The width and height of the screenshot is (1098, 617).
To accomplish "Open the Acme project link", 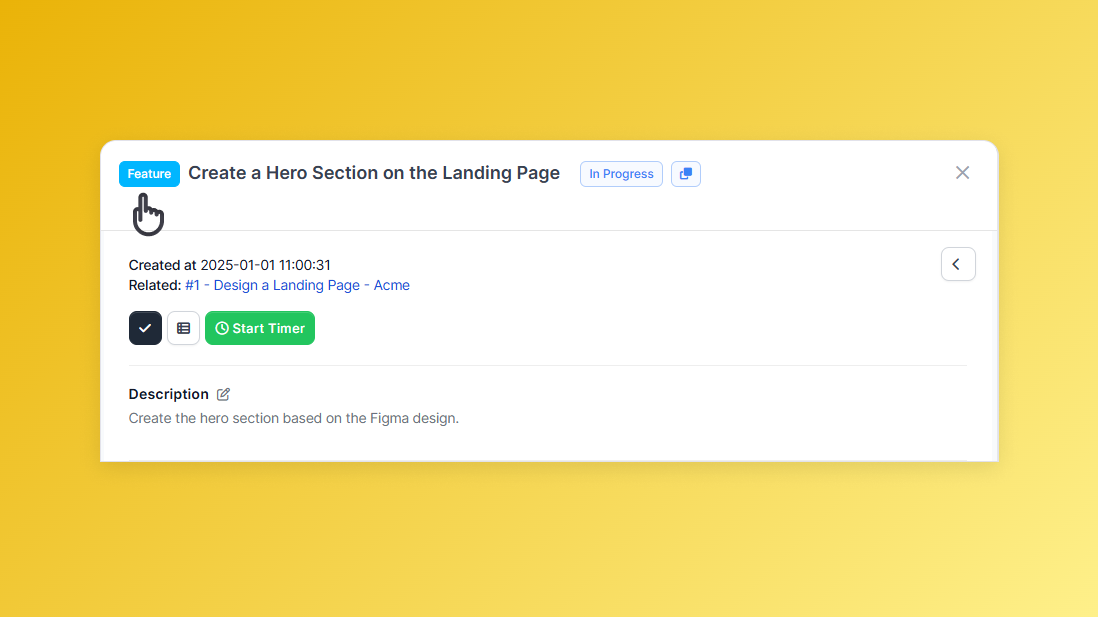I will point(392,285).
